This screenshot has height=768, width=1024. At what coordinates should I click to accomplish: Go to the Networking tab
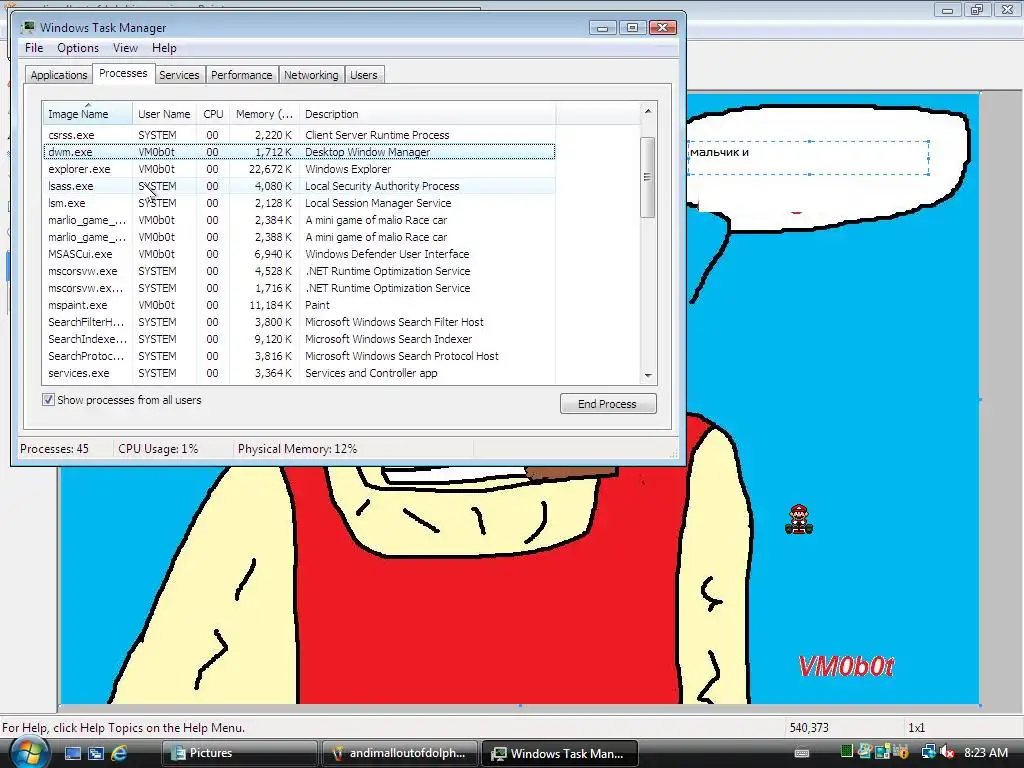[311, 75]
